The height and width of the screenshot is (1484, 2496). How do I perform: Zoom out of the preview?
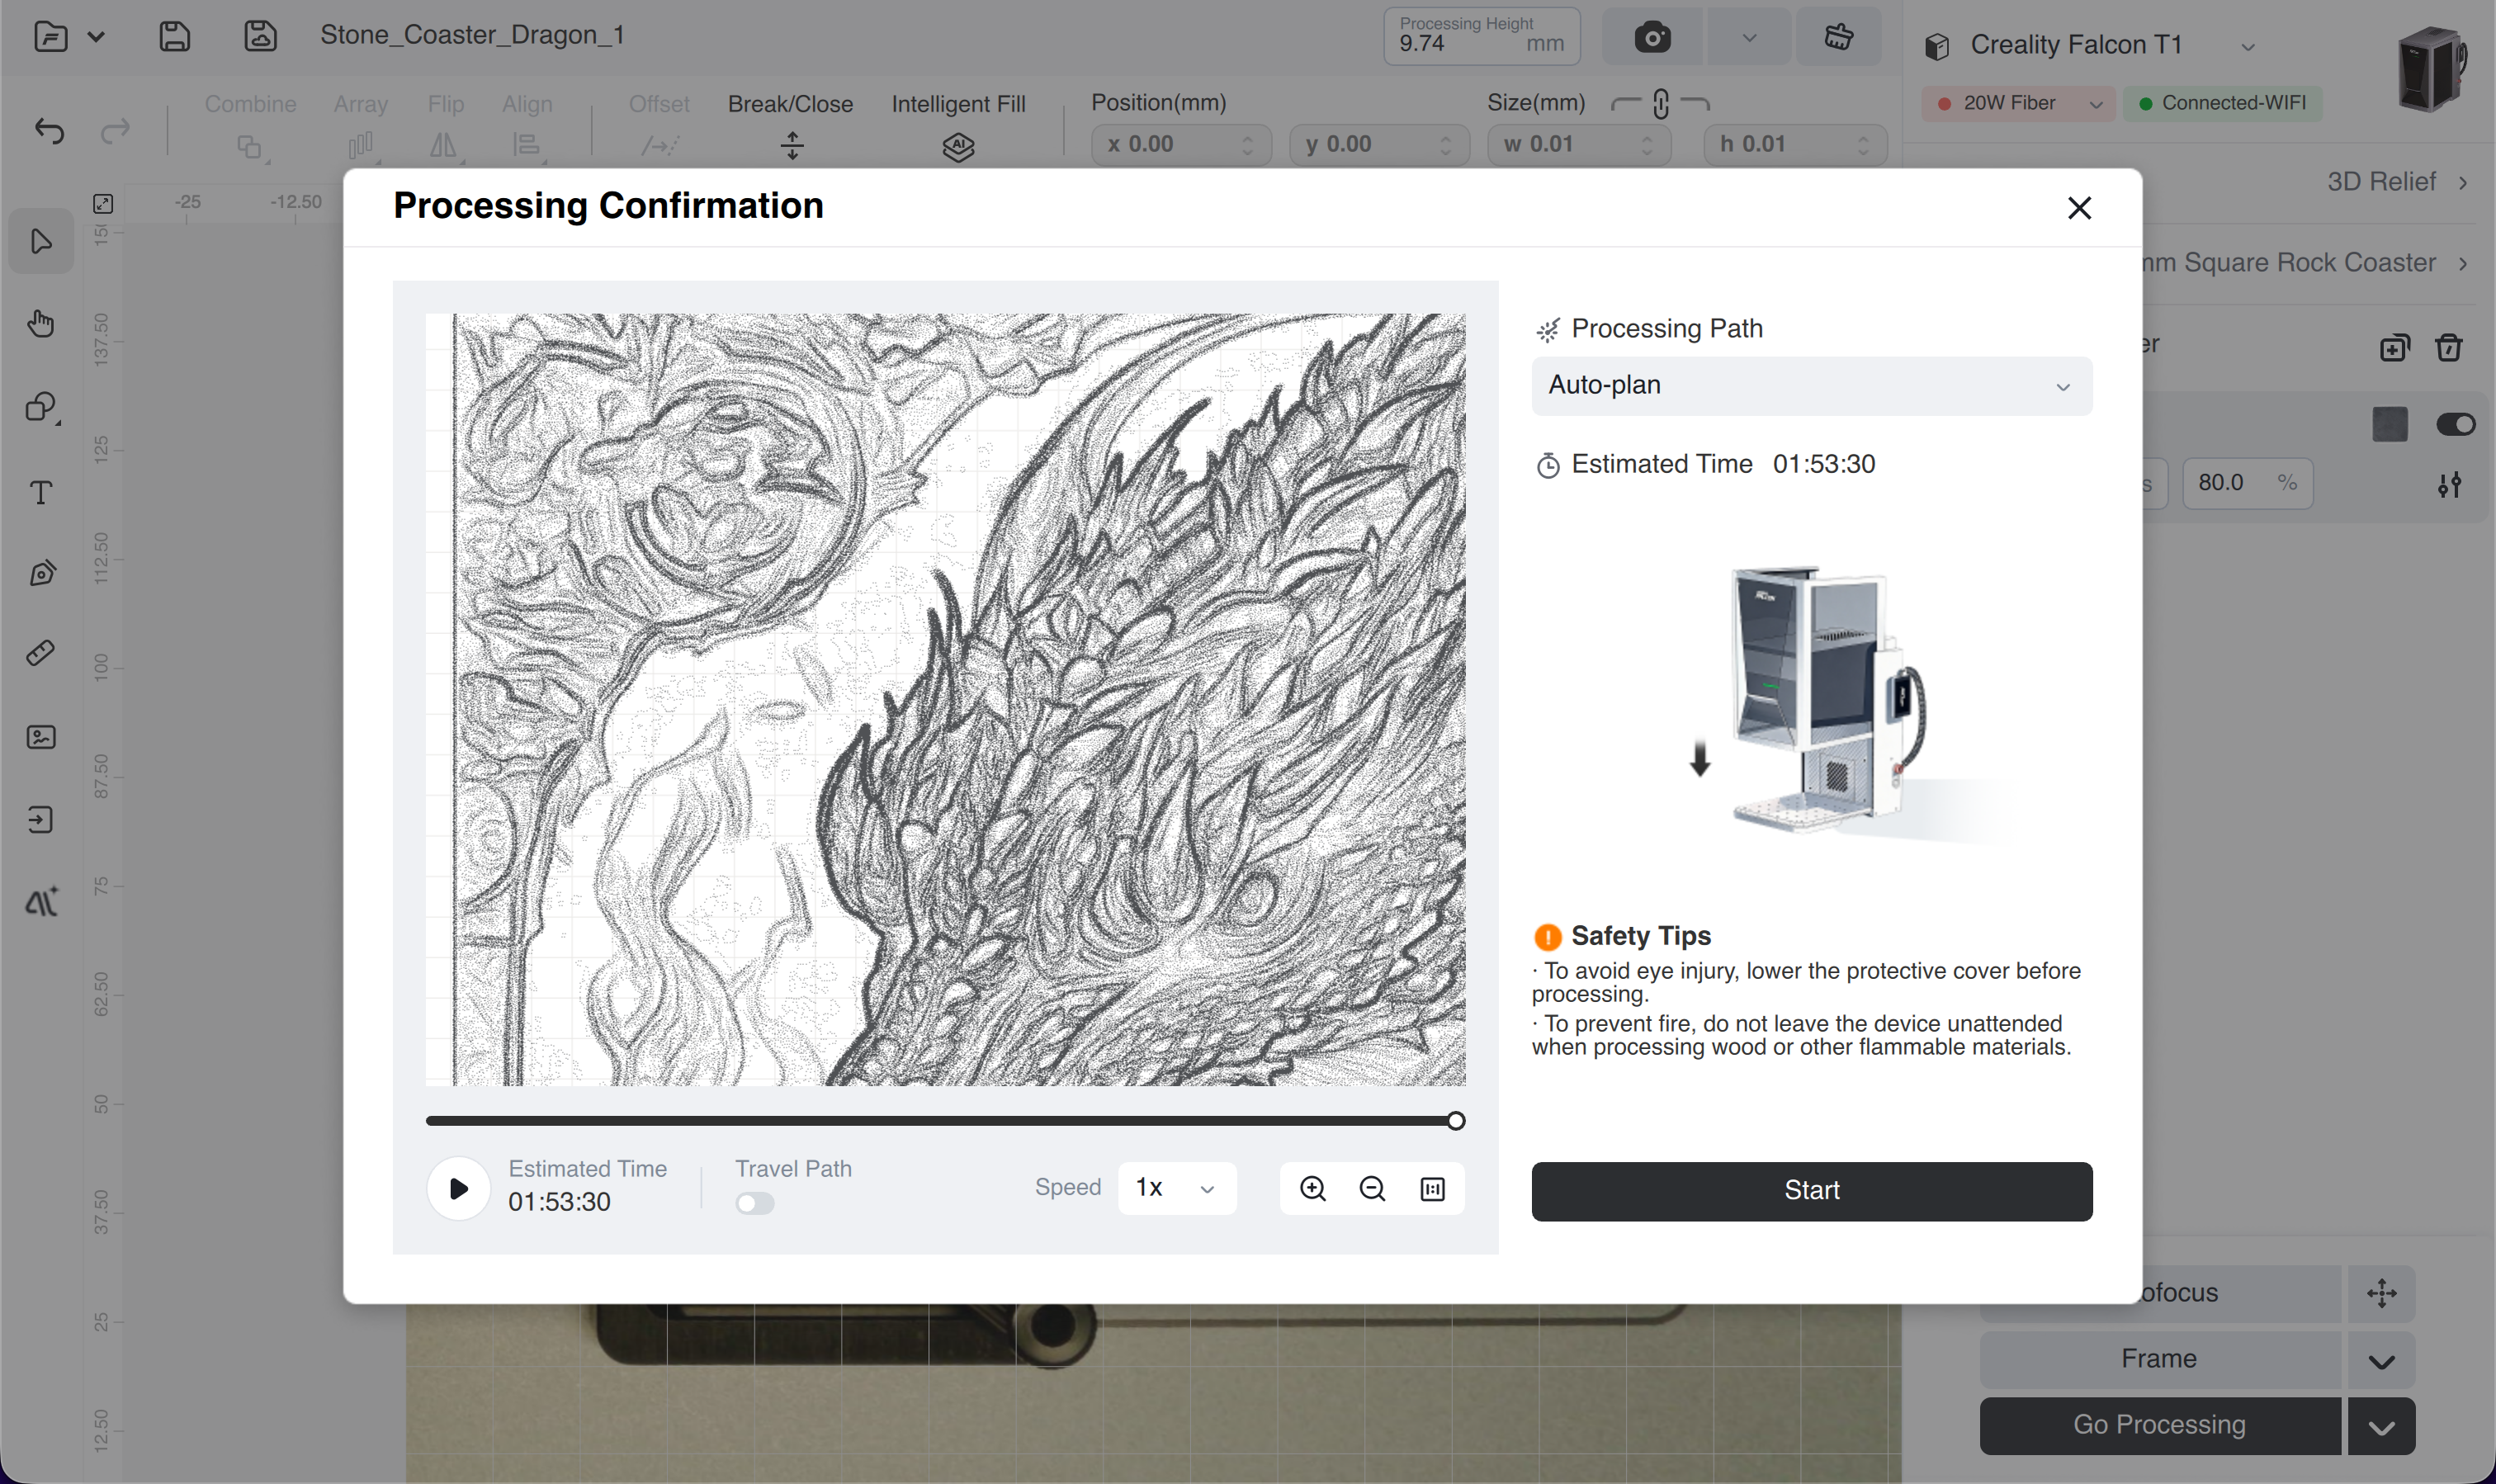[x=1372, y=1188]
